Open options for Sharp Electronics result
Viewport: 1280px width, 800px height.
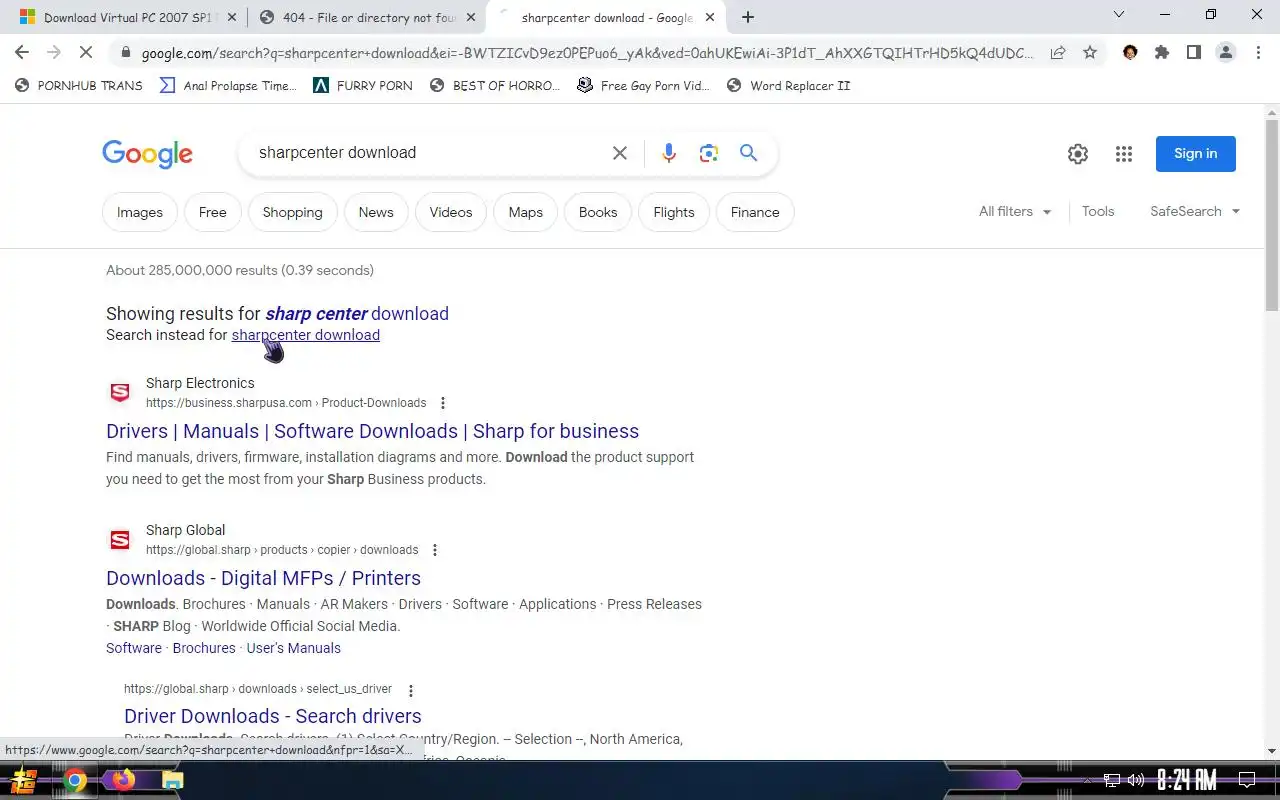coord(443,403)
